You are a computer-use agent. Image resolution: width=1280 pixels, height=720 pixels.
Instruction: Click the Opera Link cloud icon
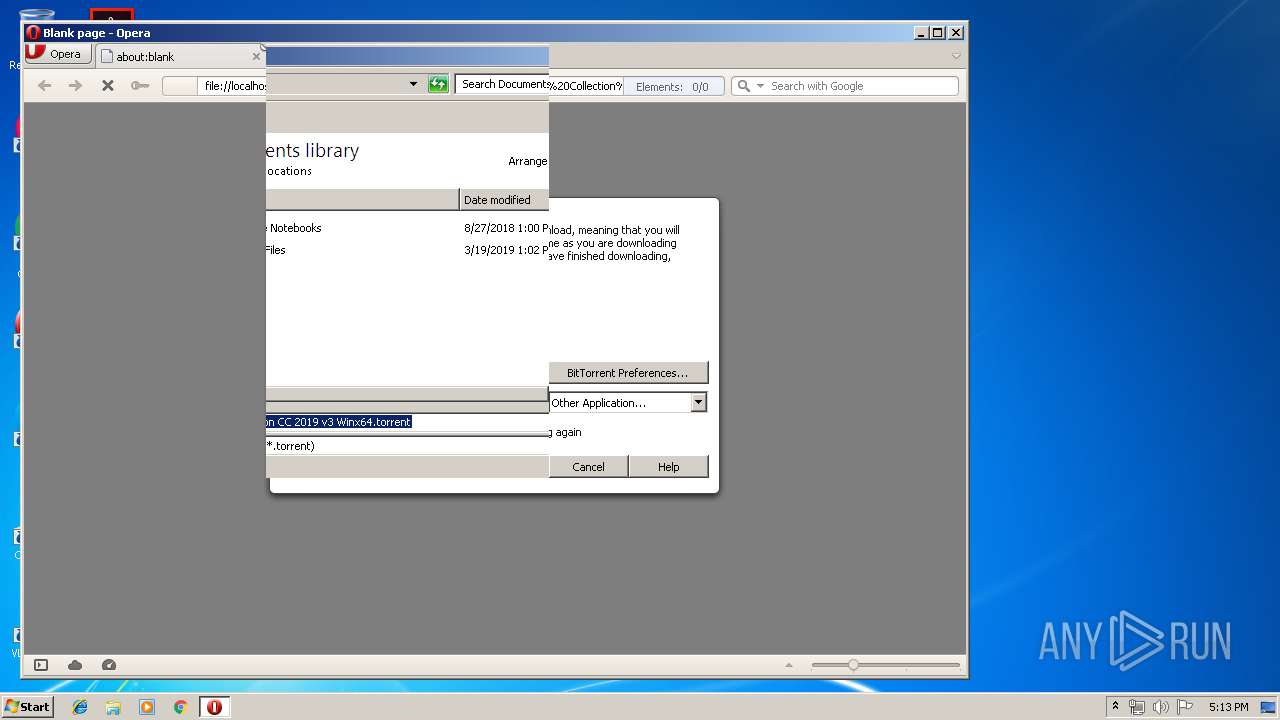[75, 665]
